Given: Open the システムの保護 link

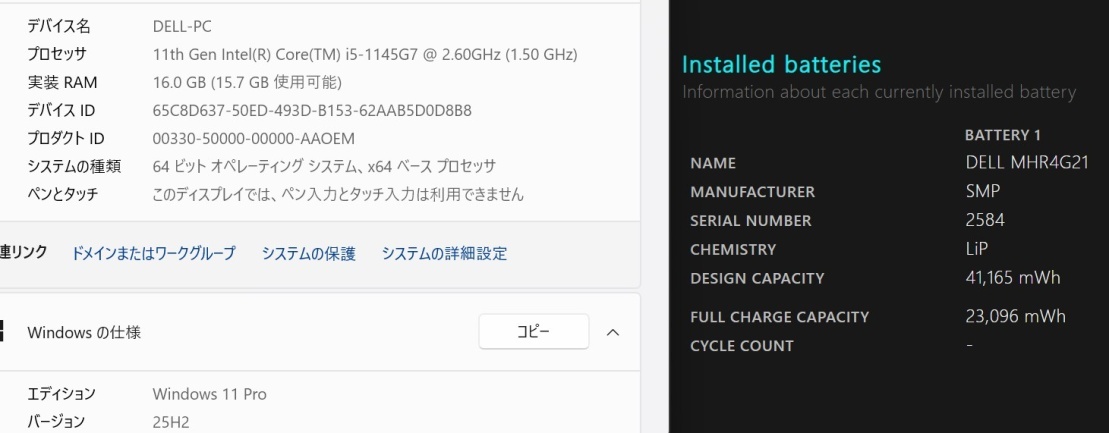Looking at the screenshot, I should [308, 253].
